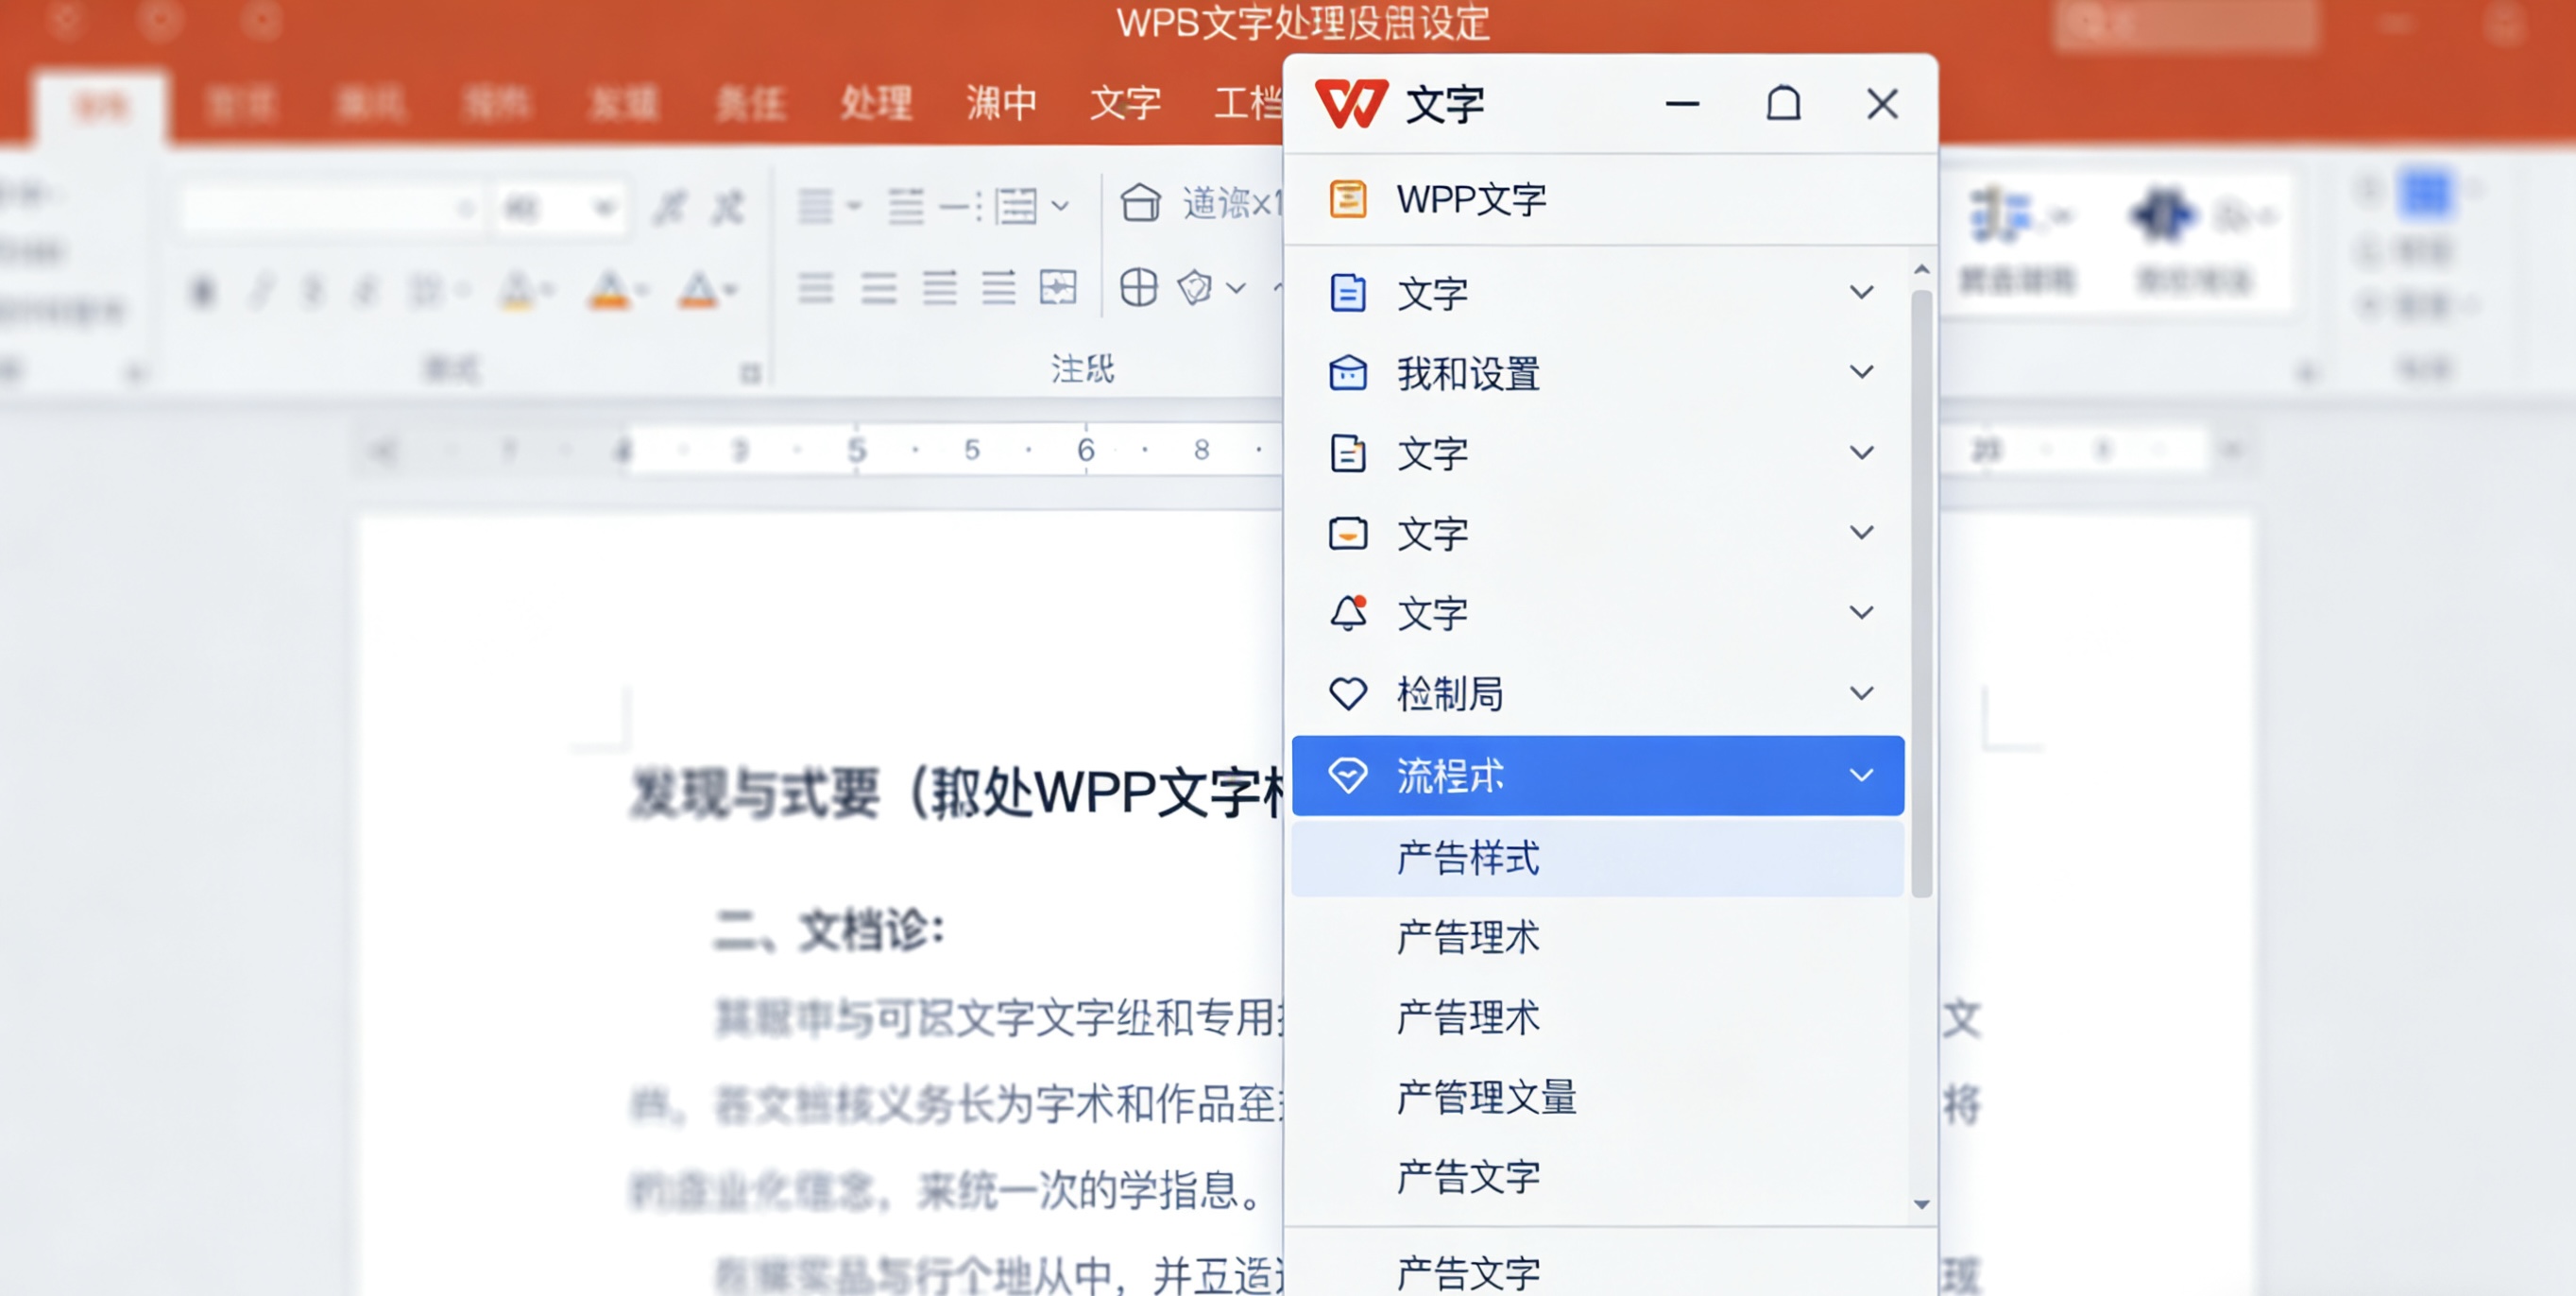
Task: Collapse the highlighted 流程术 section
Action: click(1862, 775)
